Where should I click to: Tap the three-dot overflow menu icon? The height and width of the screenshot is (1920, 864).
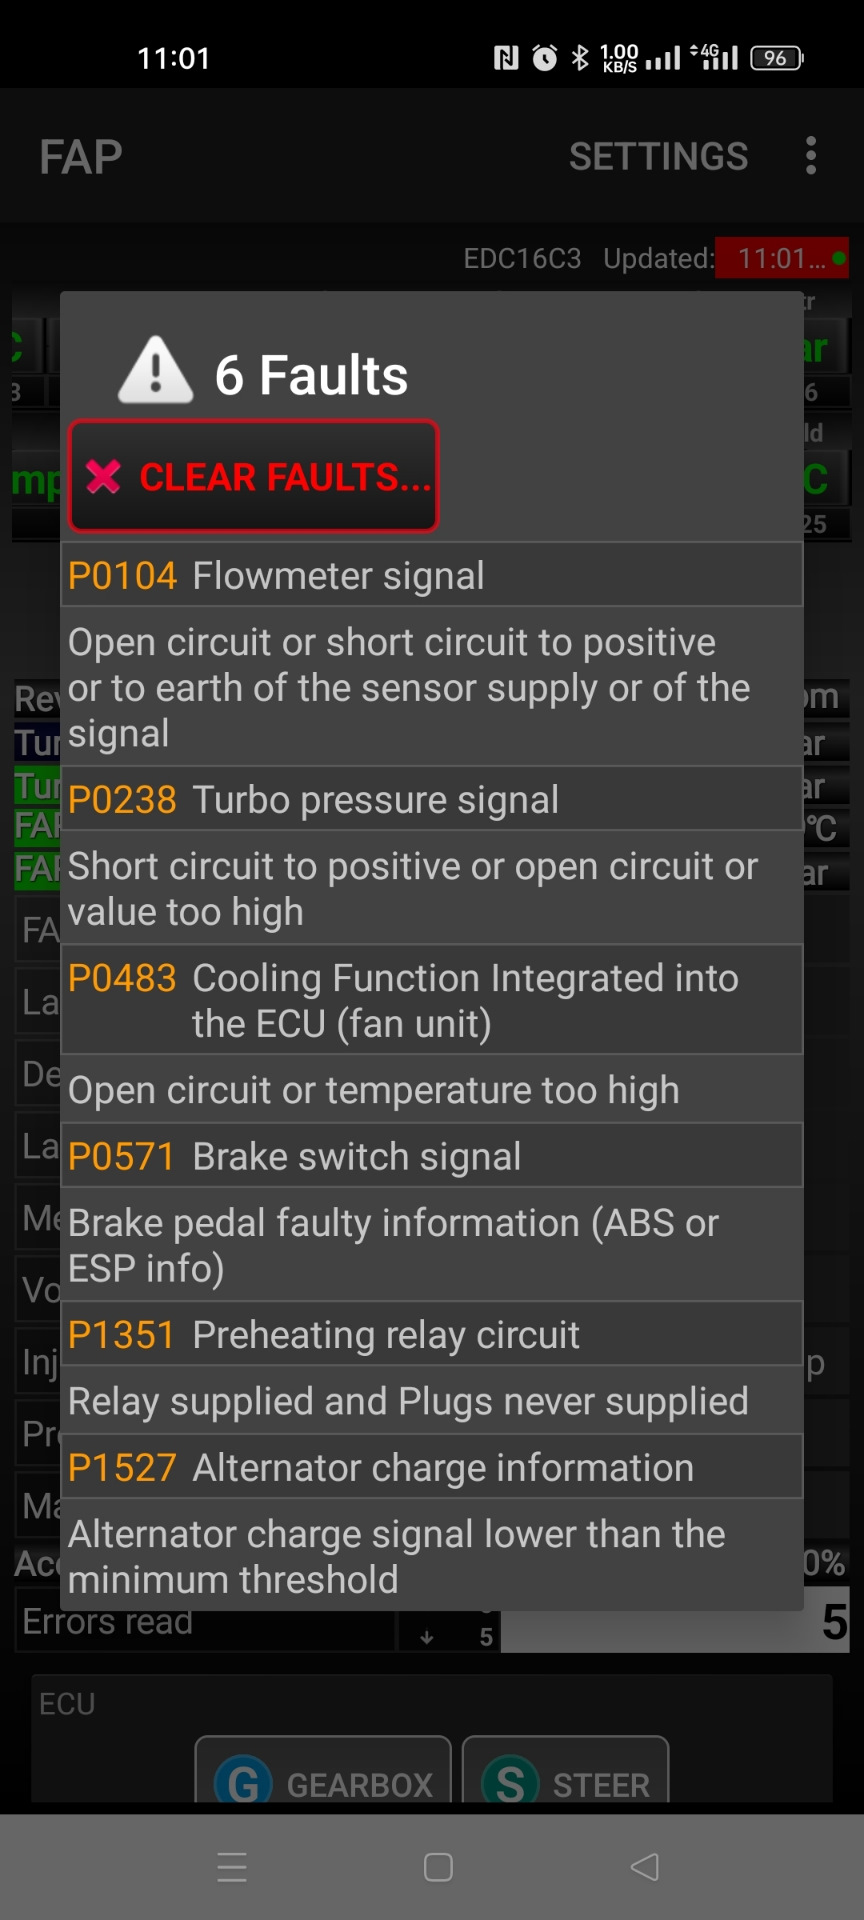(811, 156)
